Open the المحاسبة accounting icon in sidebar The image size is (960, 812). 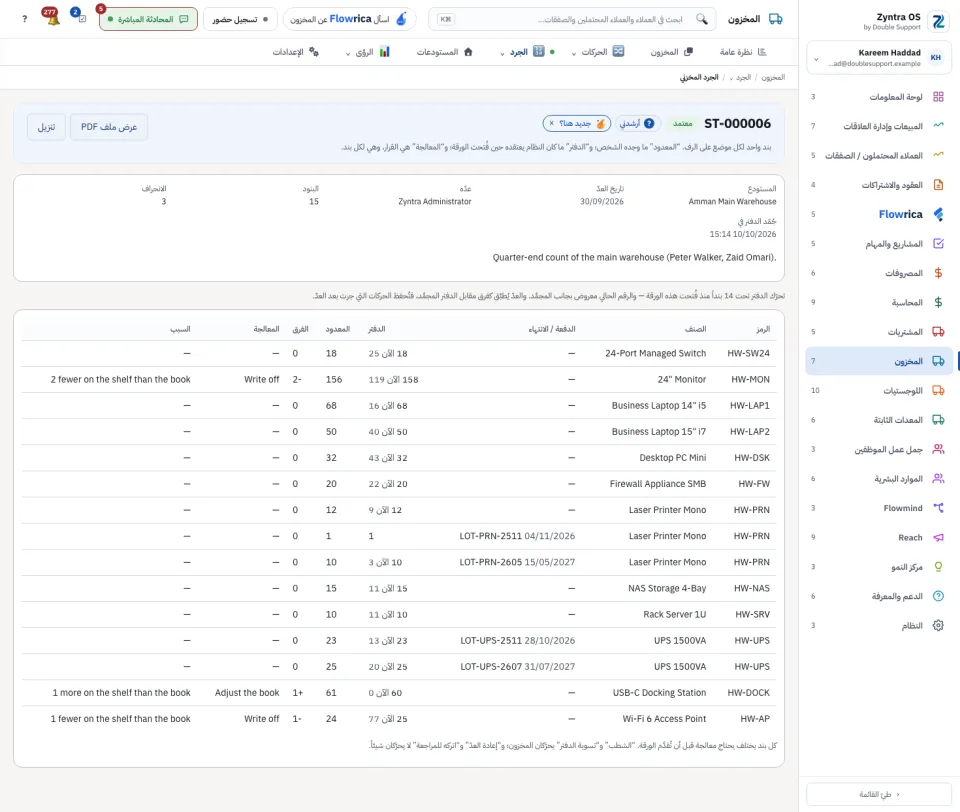938,302
